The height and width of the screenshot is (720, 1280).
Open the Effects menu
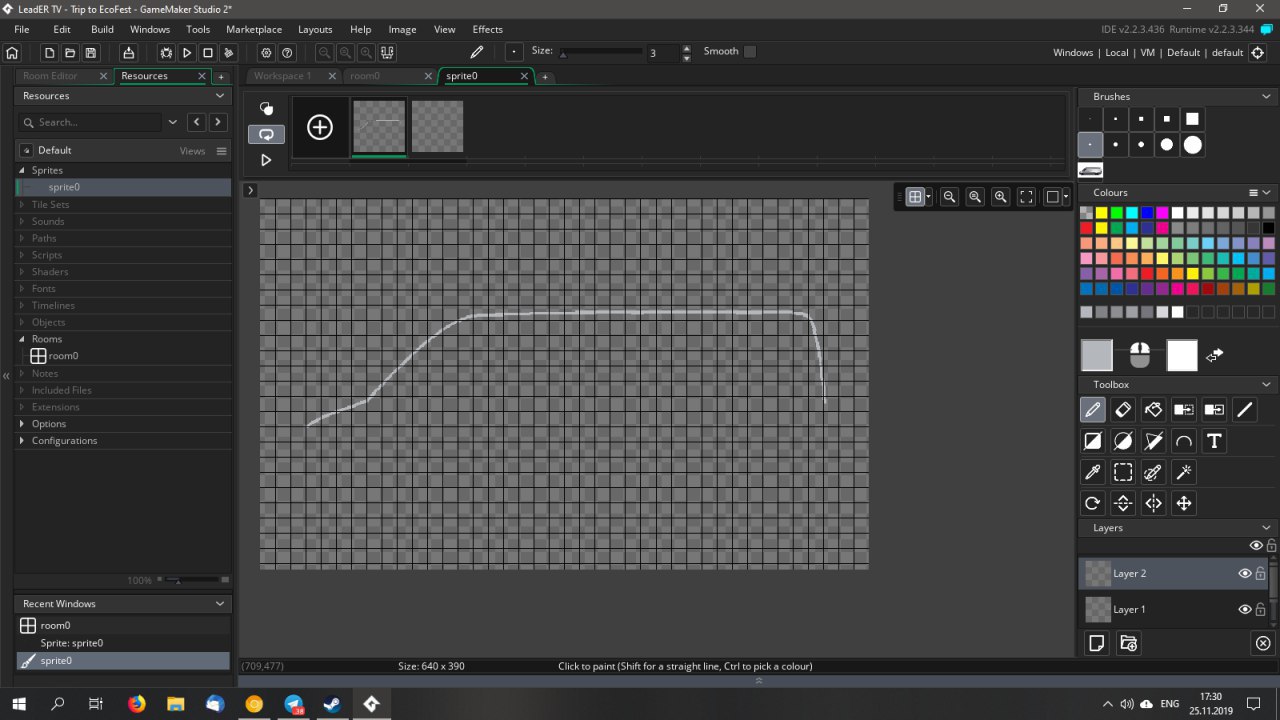pos(488,30)
